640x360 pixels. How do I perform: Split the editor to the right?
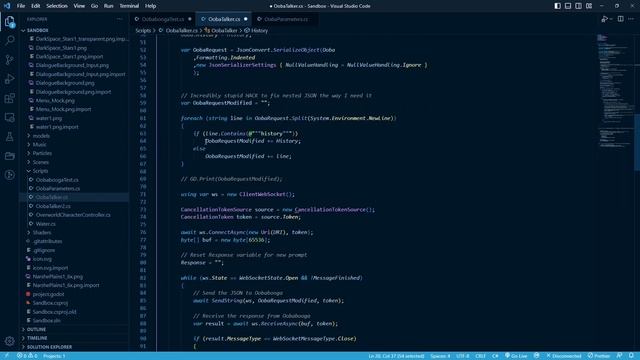pos(620,19)
